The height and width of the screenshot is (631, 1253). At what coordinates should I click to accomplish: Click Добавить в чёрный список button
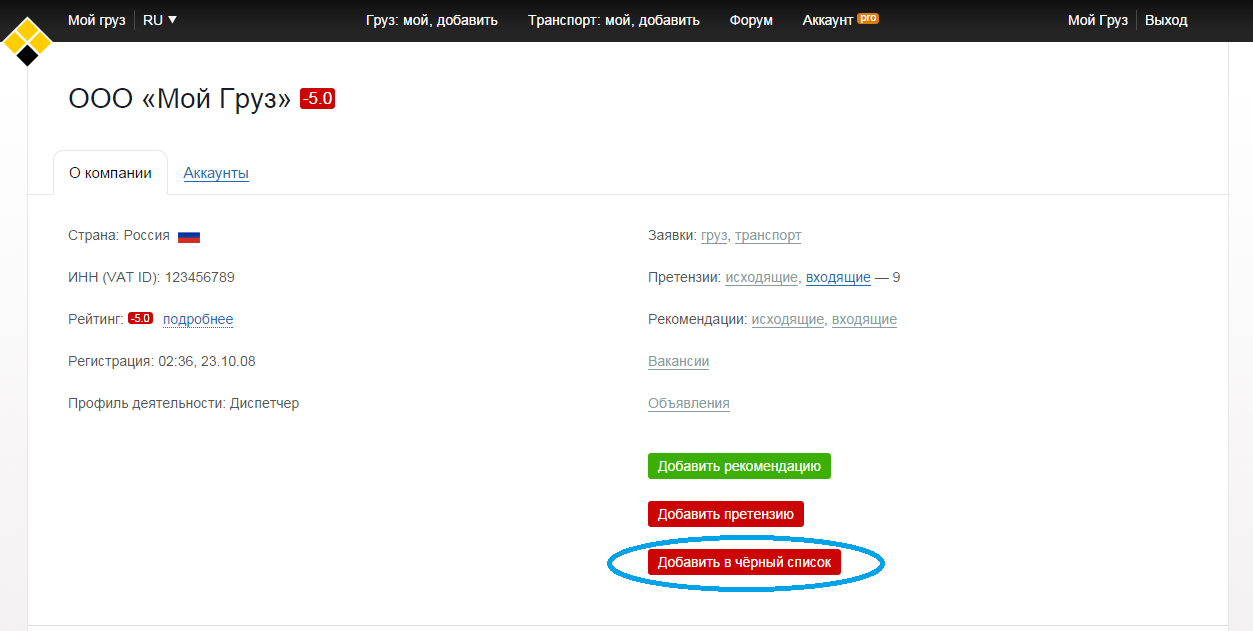point(744,562)
